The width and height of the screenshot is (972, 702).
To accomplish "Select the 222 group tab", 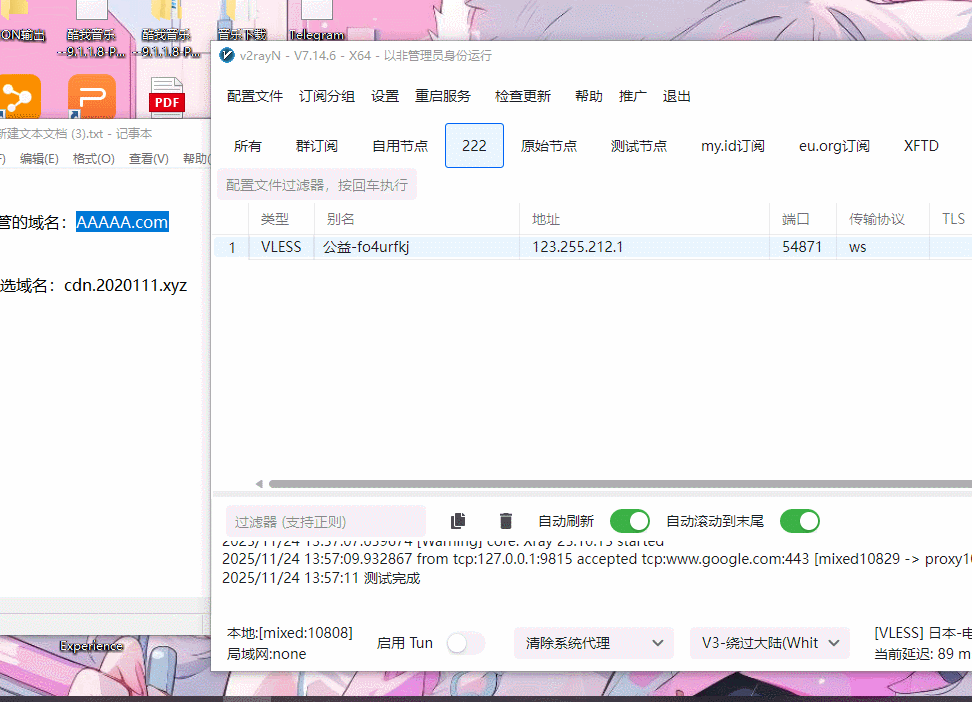I will pos(474,146).
